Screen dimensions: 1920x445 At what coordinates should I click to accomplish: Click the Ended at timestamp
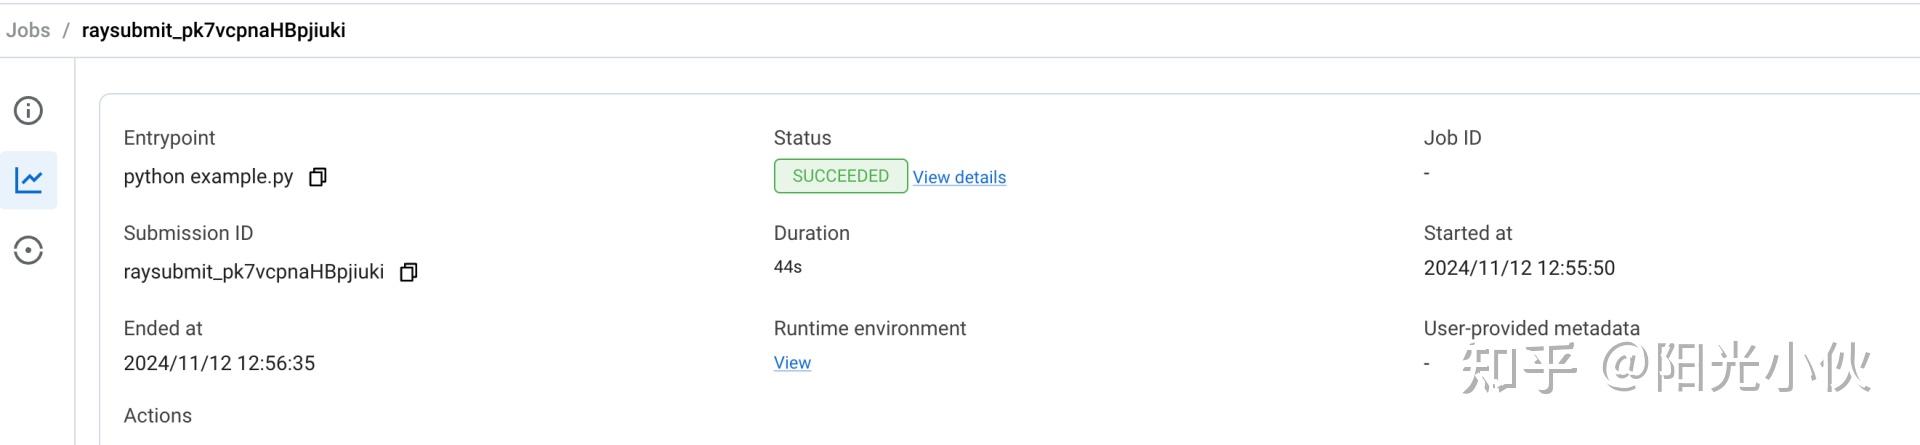point(219,363)
